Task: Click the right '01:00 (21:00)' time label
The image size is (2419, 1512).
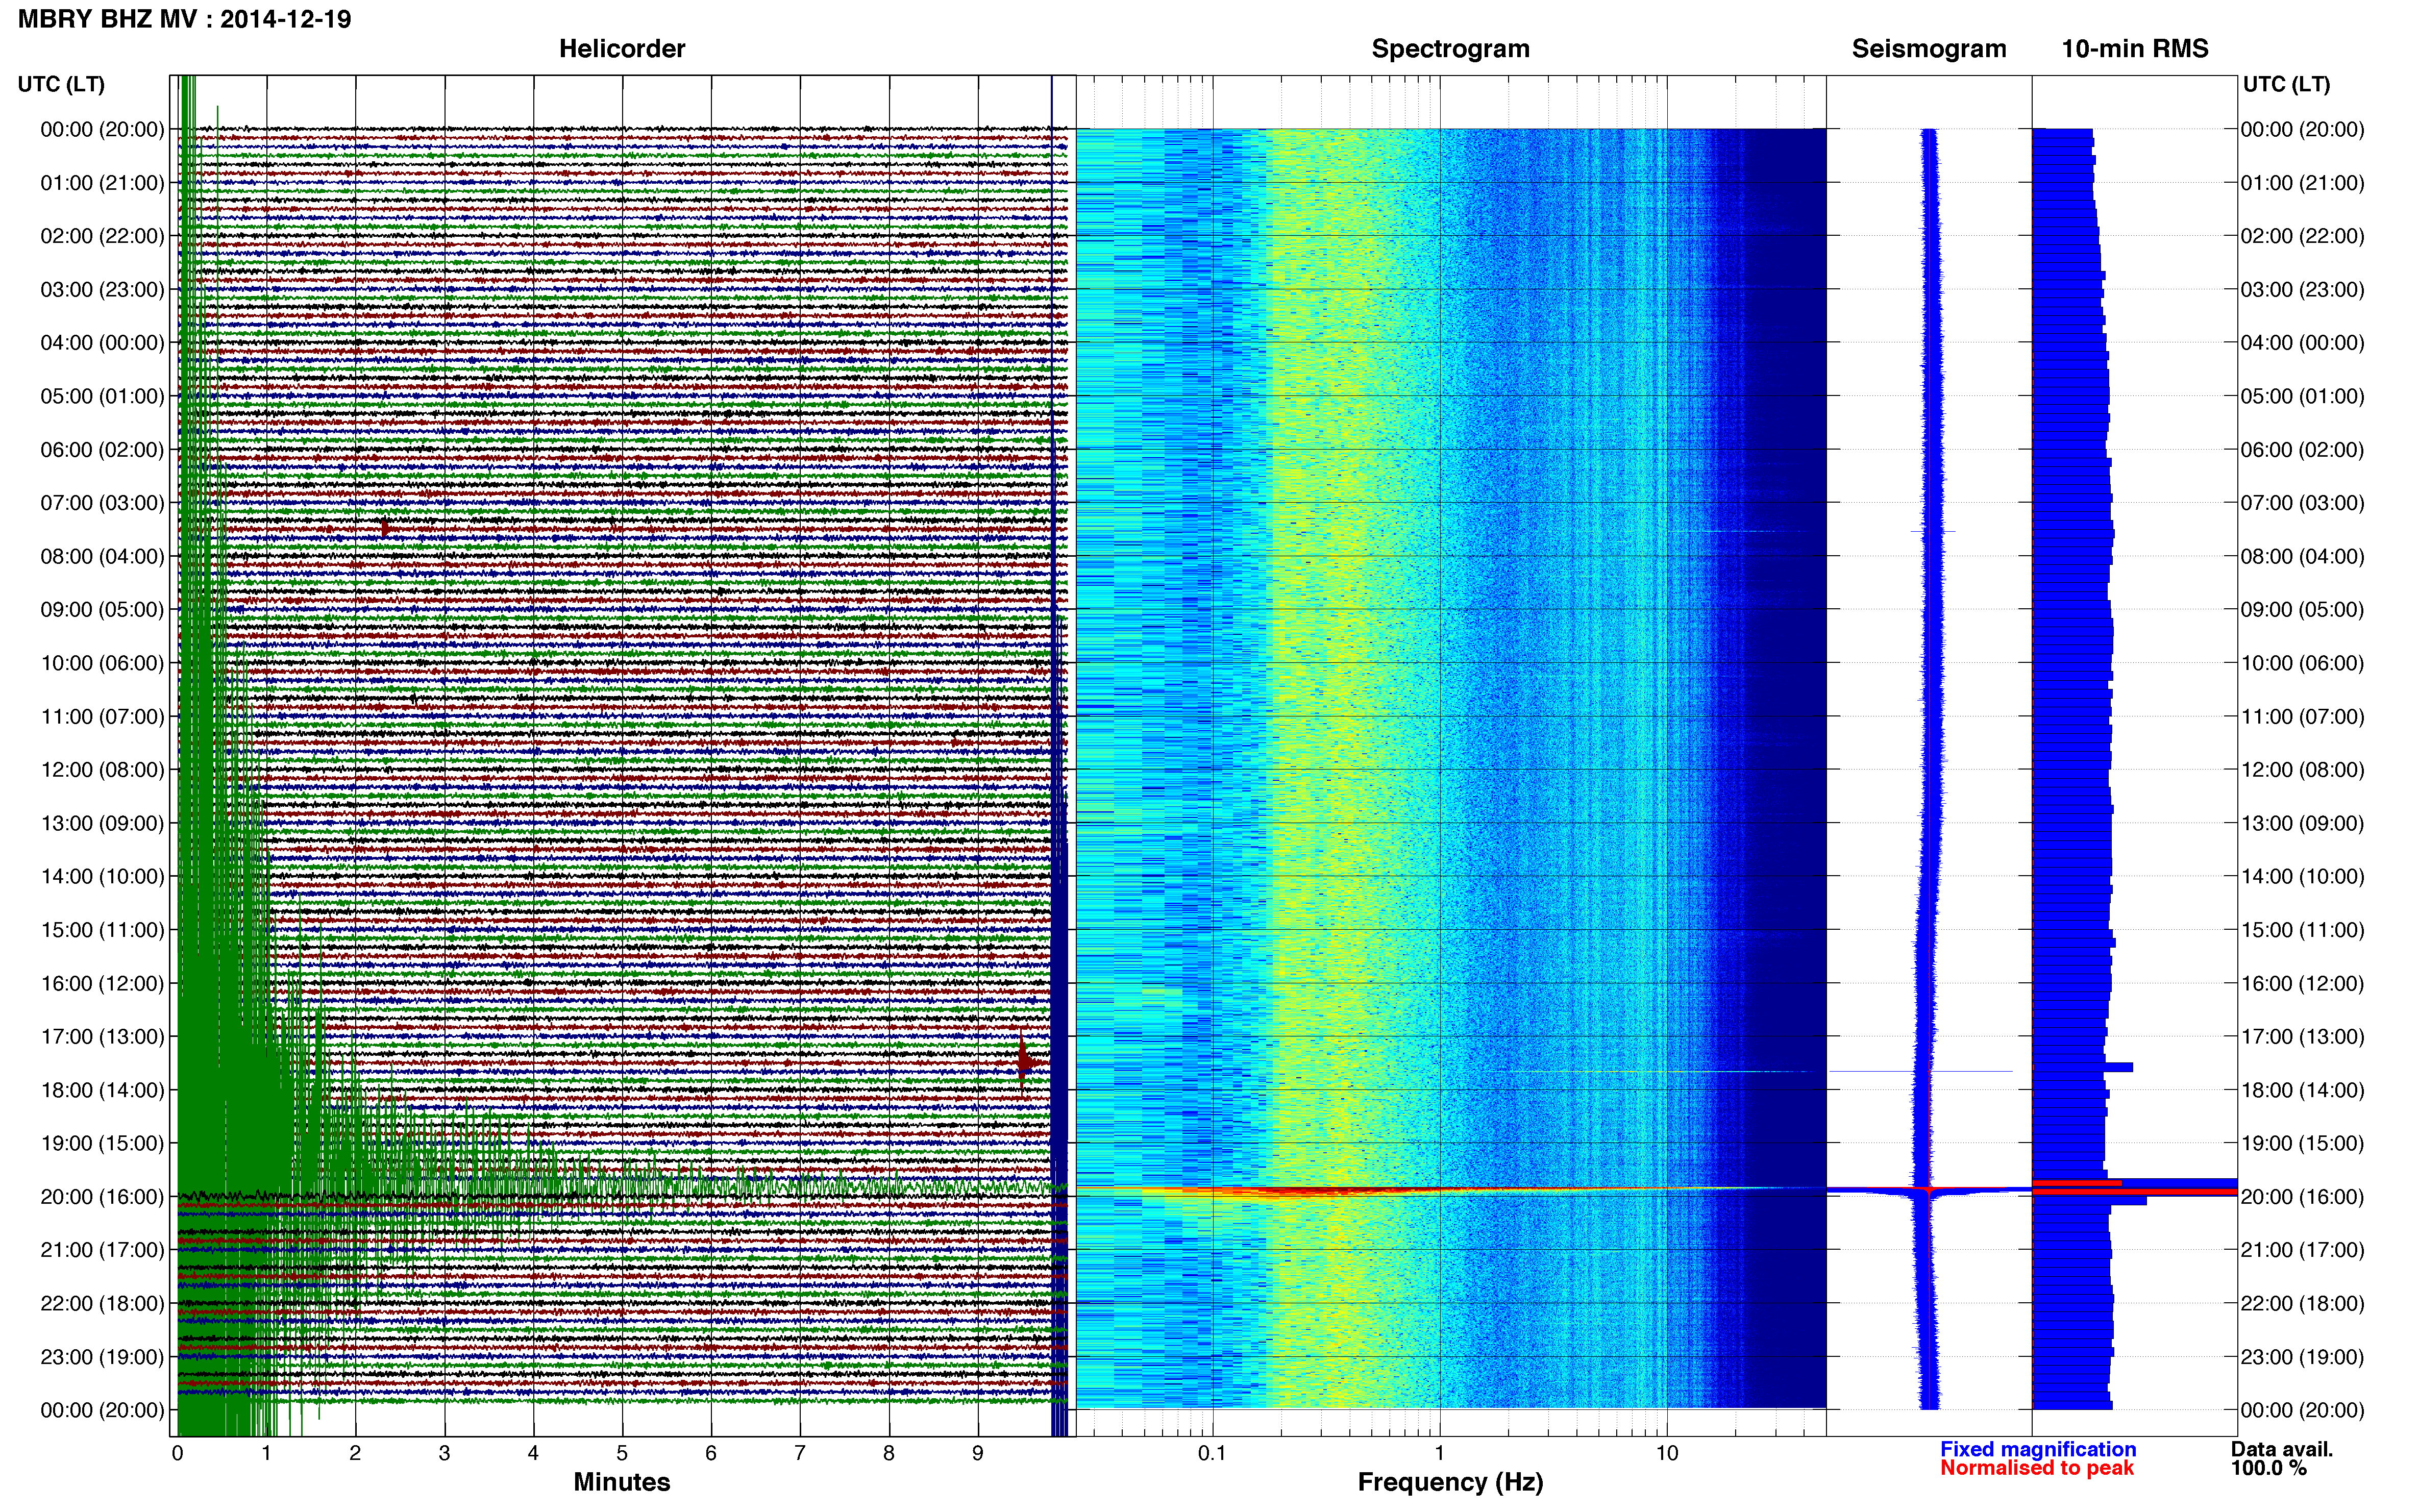Action: pos(2303,183)
